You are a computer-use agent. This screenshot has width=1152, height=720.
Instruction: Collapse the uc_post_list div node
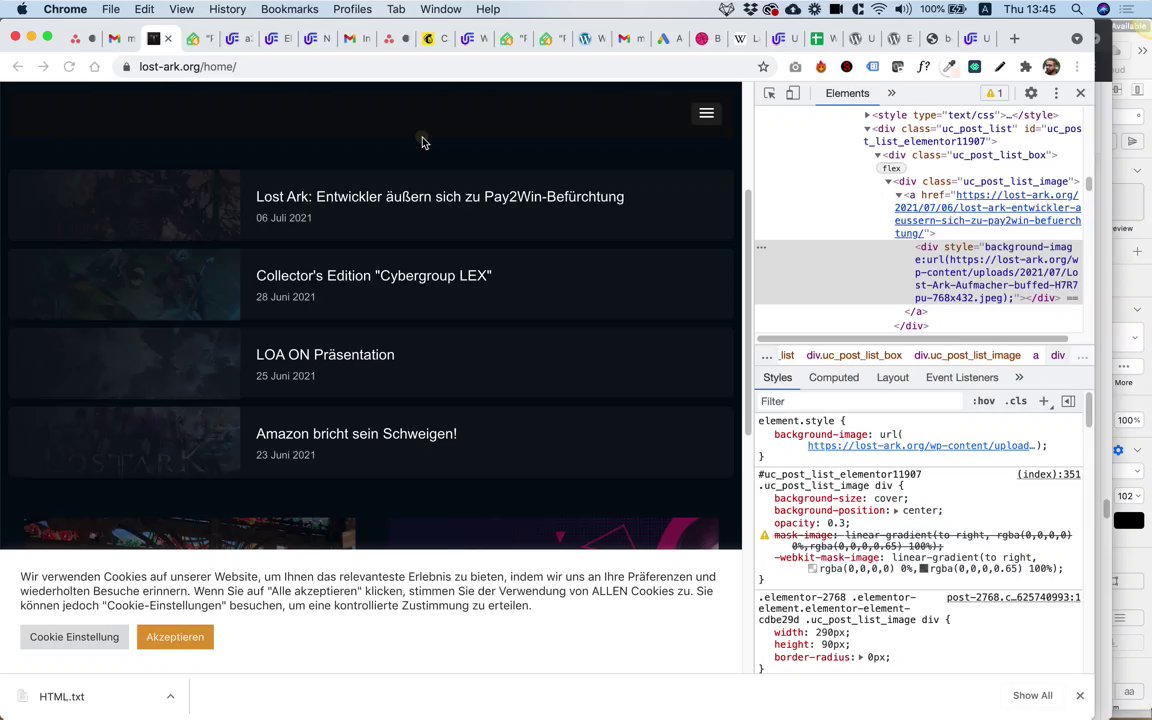click(x=868, y=129)
